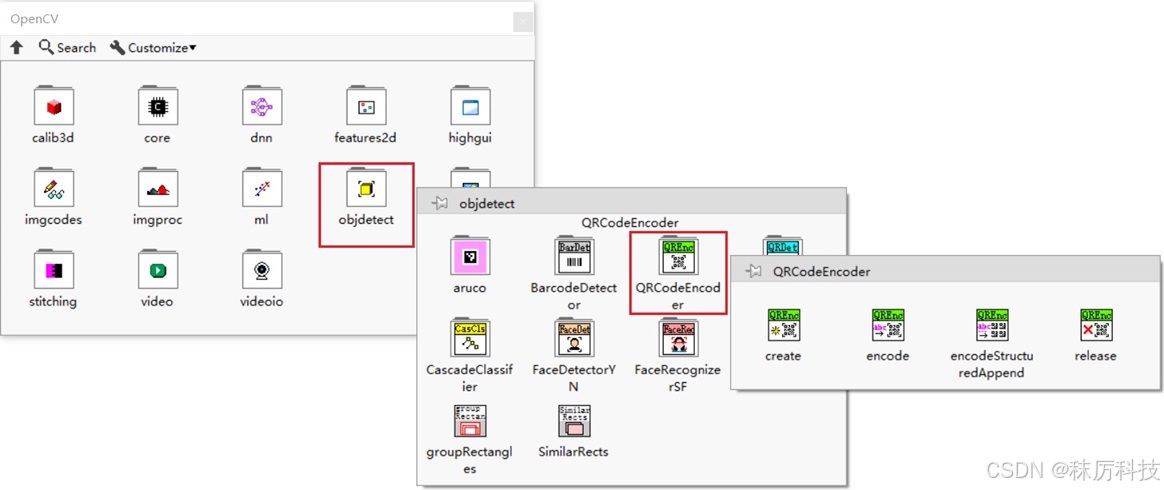Viewport: 1164px width, 490px height.
Task: Open the imgcodes palette folder
Action: tap(53, 189)
